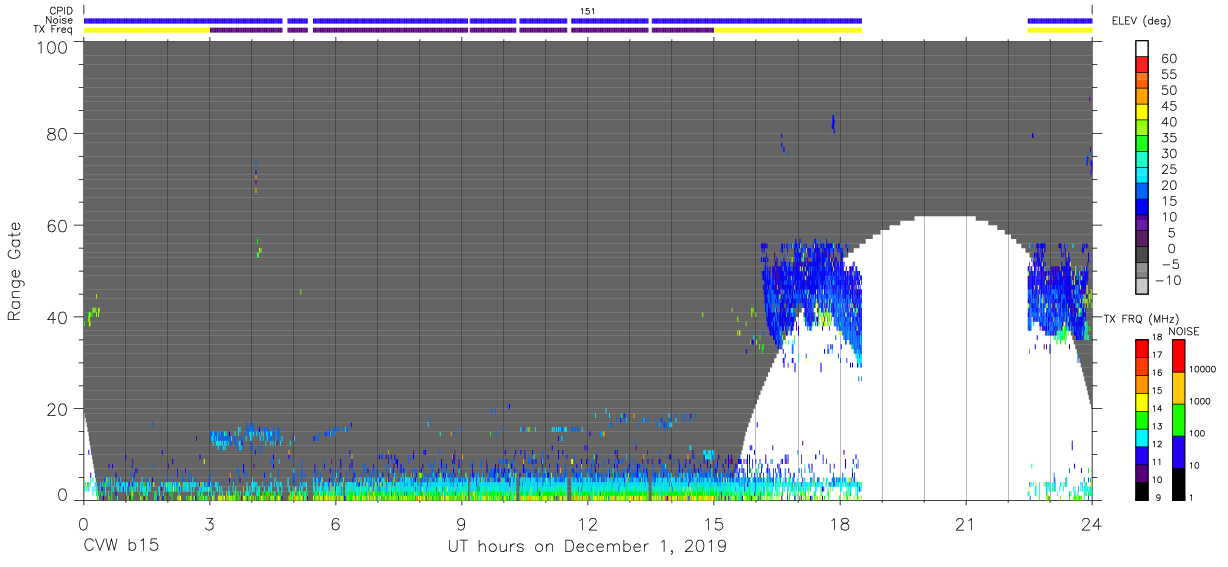Click the CPID value '151'

pyautogui.click(x=587, y=10)
